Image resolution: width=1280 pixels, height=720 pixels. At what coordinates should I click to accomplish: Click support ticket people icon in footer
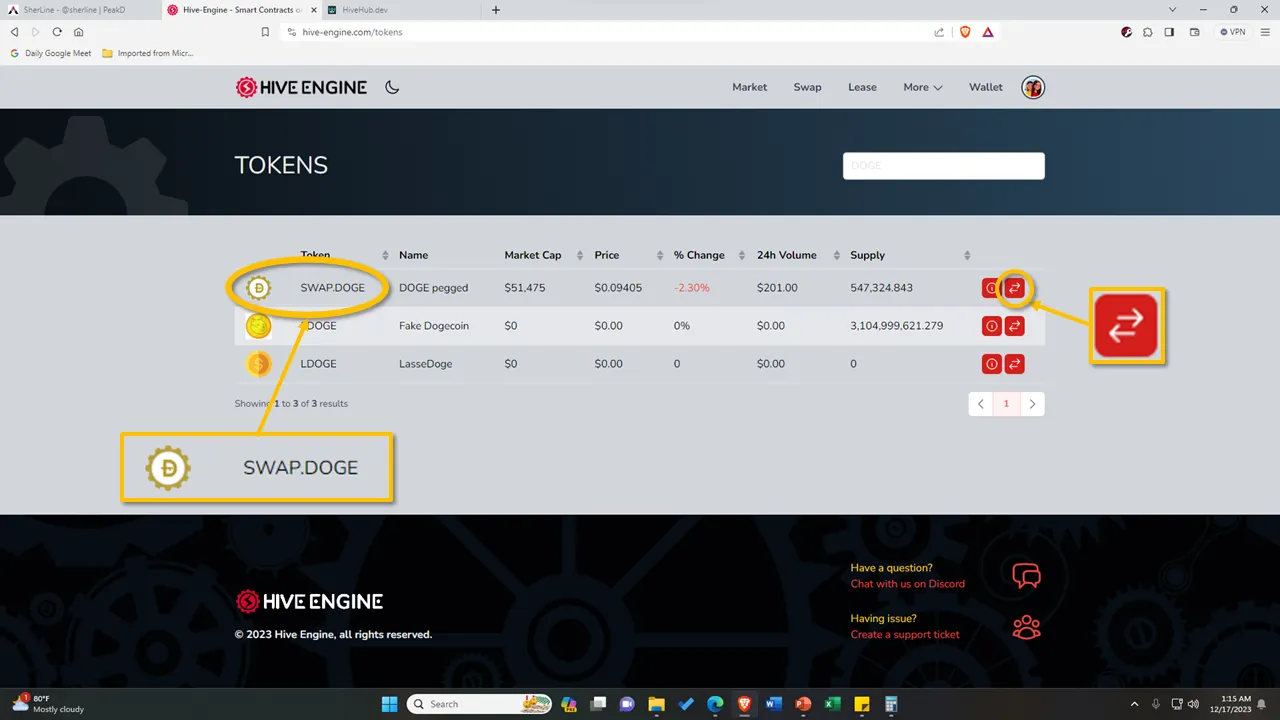pos(1026,627)
